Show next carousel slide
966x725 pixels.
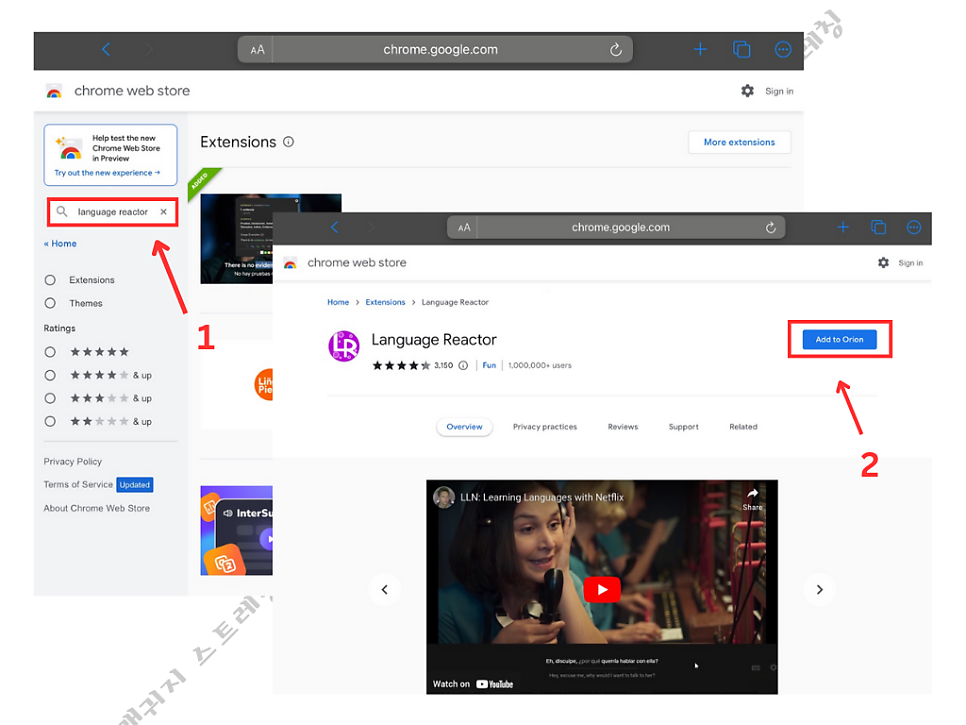coord(819,589)
